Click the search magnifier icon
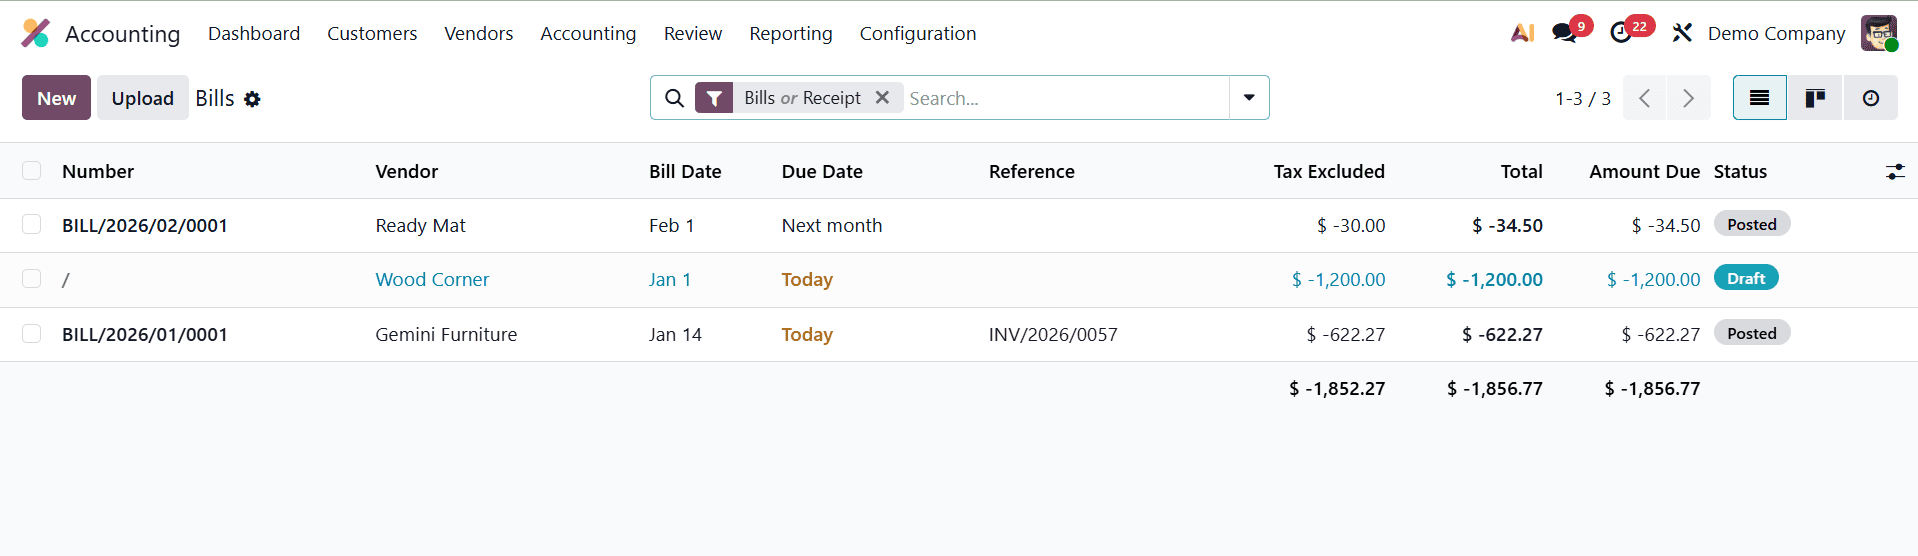Screen dimensions: 1918x556 675,98
